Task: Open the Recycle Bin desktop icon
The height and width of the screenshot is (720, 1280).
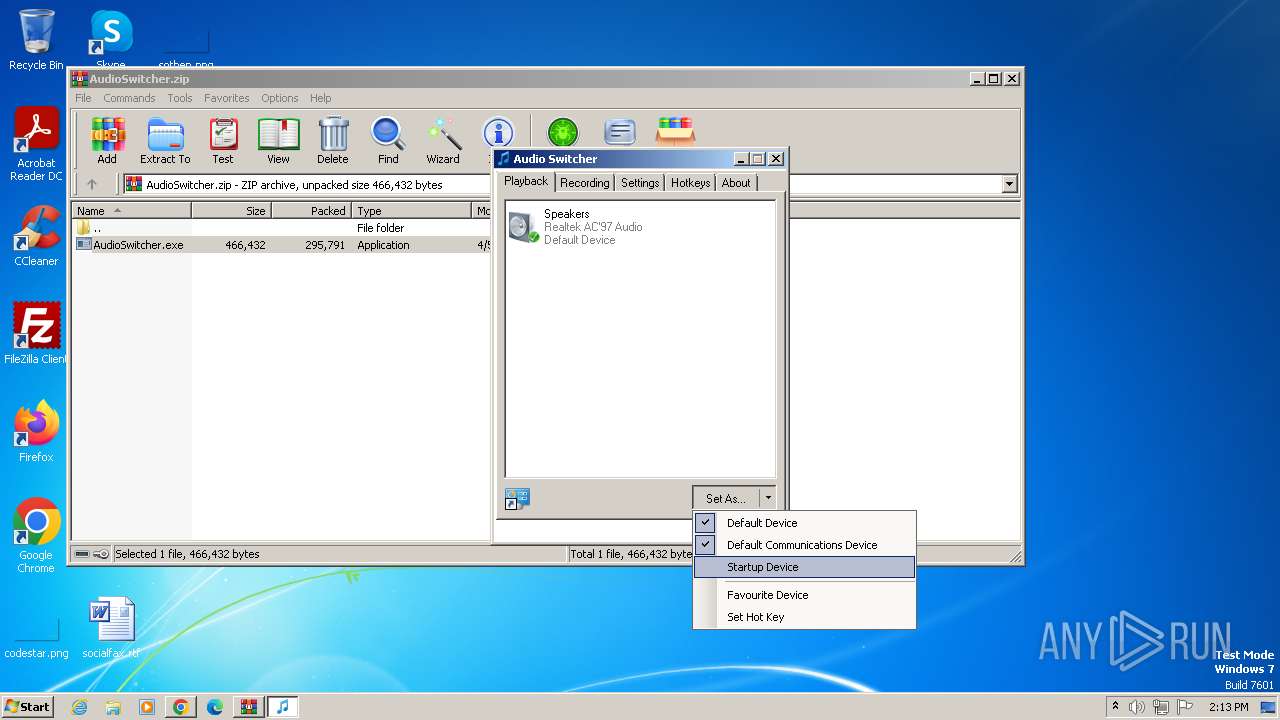Action: point(36,40)
